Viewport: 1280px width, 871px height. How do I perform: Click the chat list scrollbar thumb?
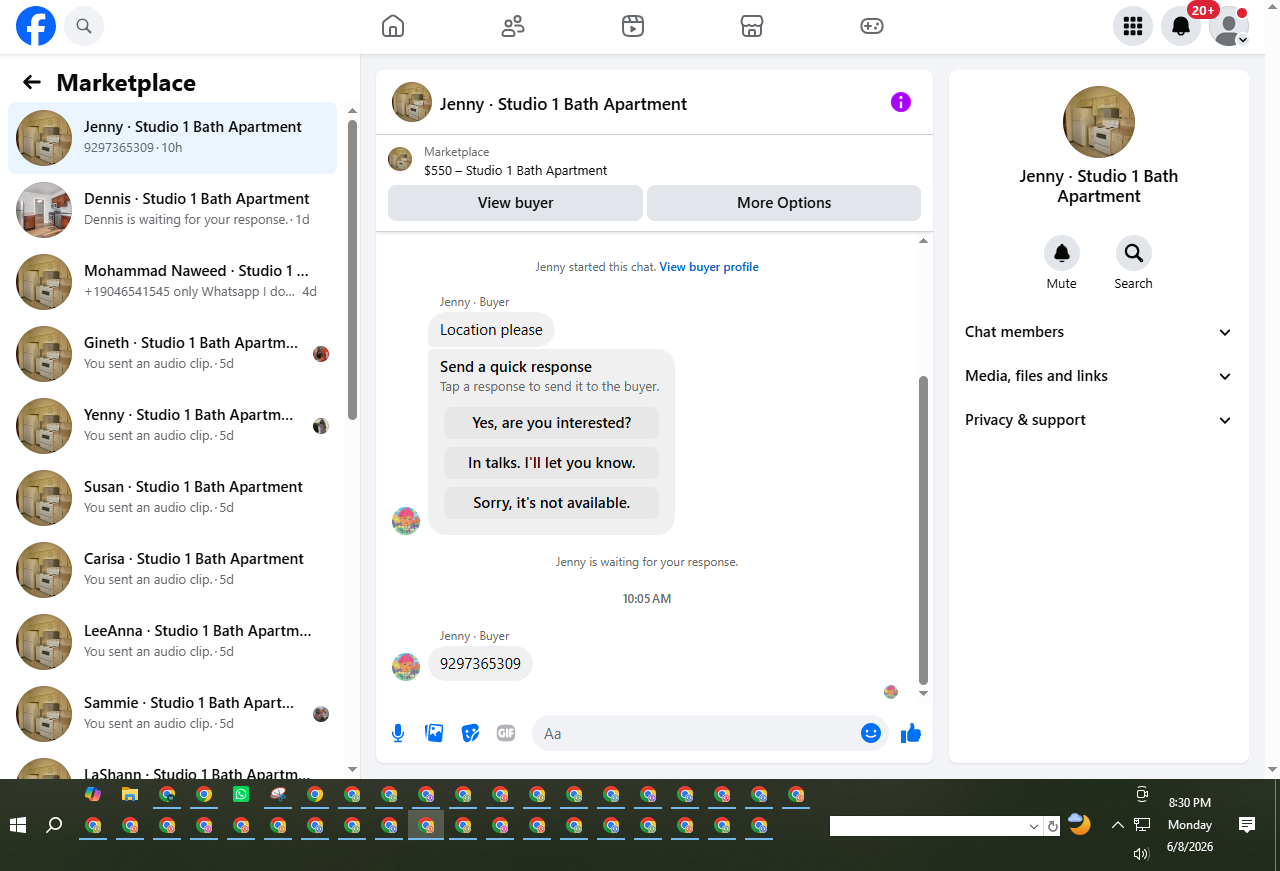click(352, 270)
